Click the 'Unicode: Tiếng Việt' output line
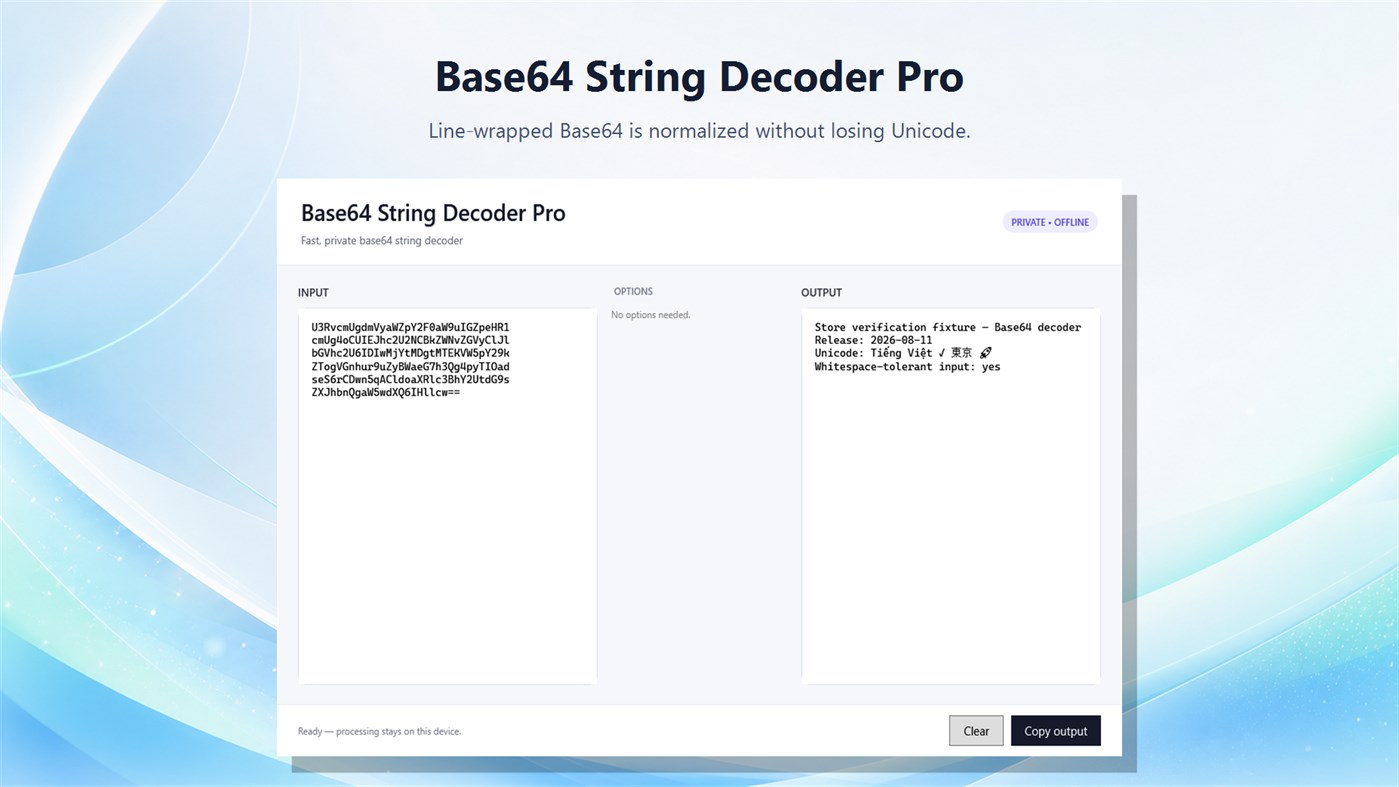The width and height of the screenshot is (1399, 787). click(903, 353)
